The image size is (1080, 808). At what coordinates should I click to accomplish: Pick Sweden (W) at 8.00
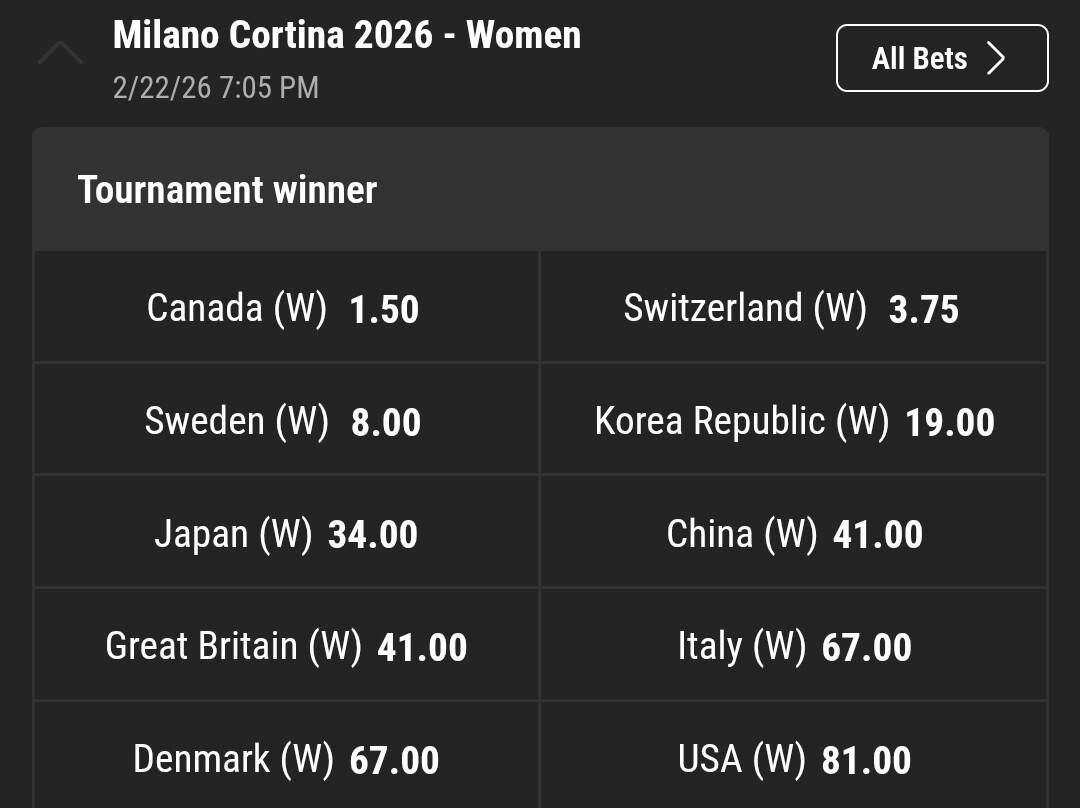tap(286, 420)
